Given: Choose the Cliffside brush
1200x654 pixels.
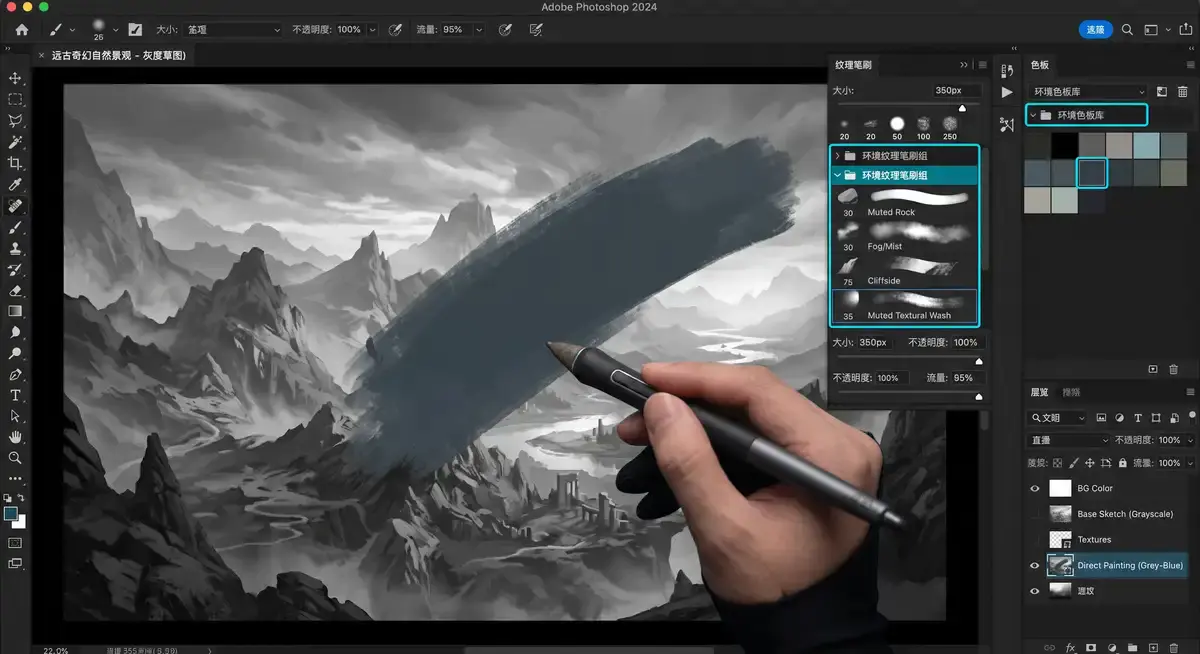Looking at the screenshot, I should coord(904,270).
